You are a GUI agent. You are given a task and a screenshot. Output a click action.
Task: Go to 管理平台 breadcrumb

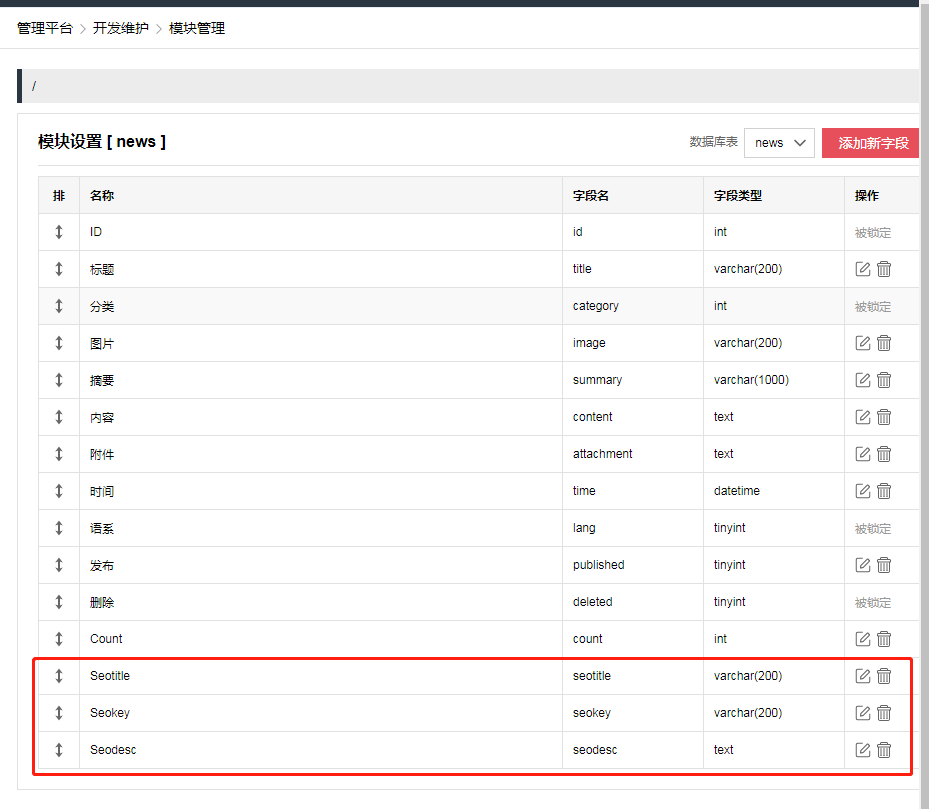click(x=45, y=28)
